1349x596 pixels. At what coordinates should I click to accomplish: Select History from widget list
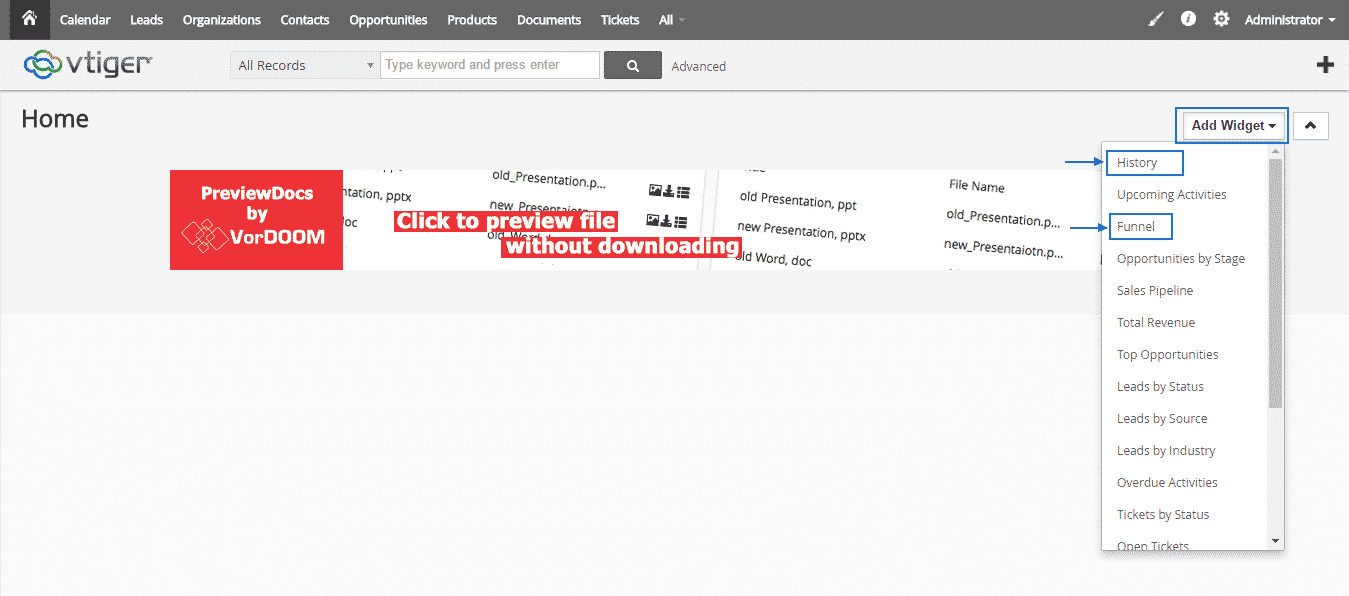click(x=1137, y=163)
